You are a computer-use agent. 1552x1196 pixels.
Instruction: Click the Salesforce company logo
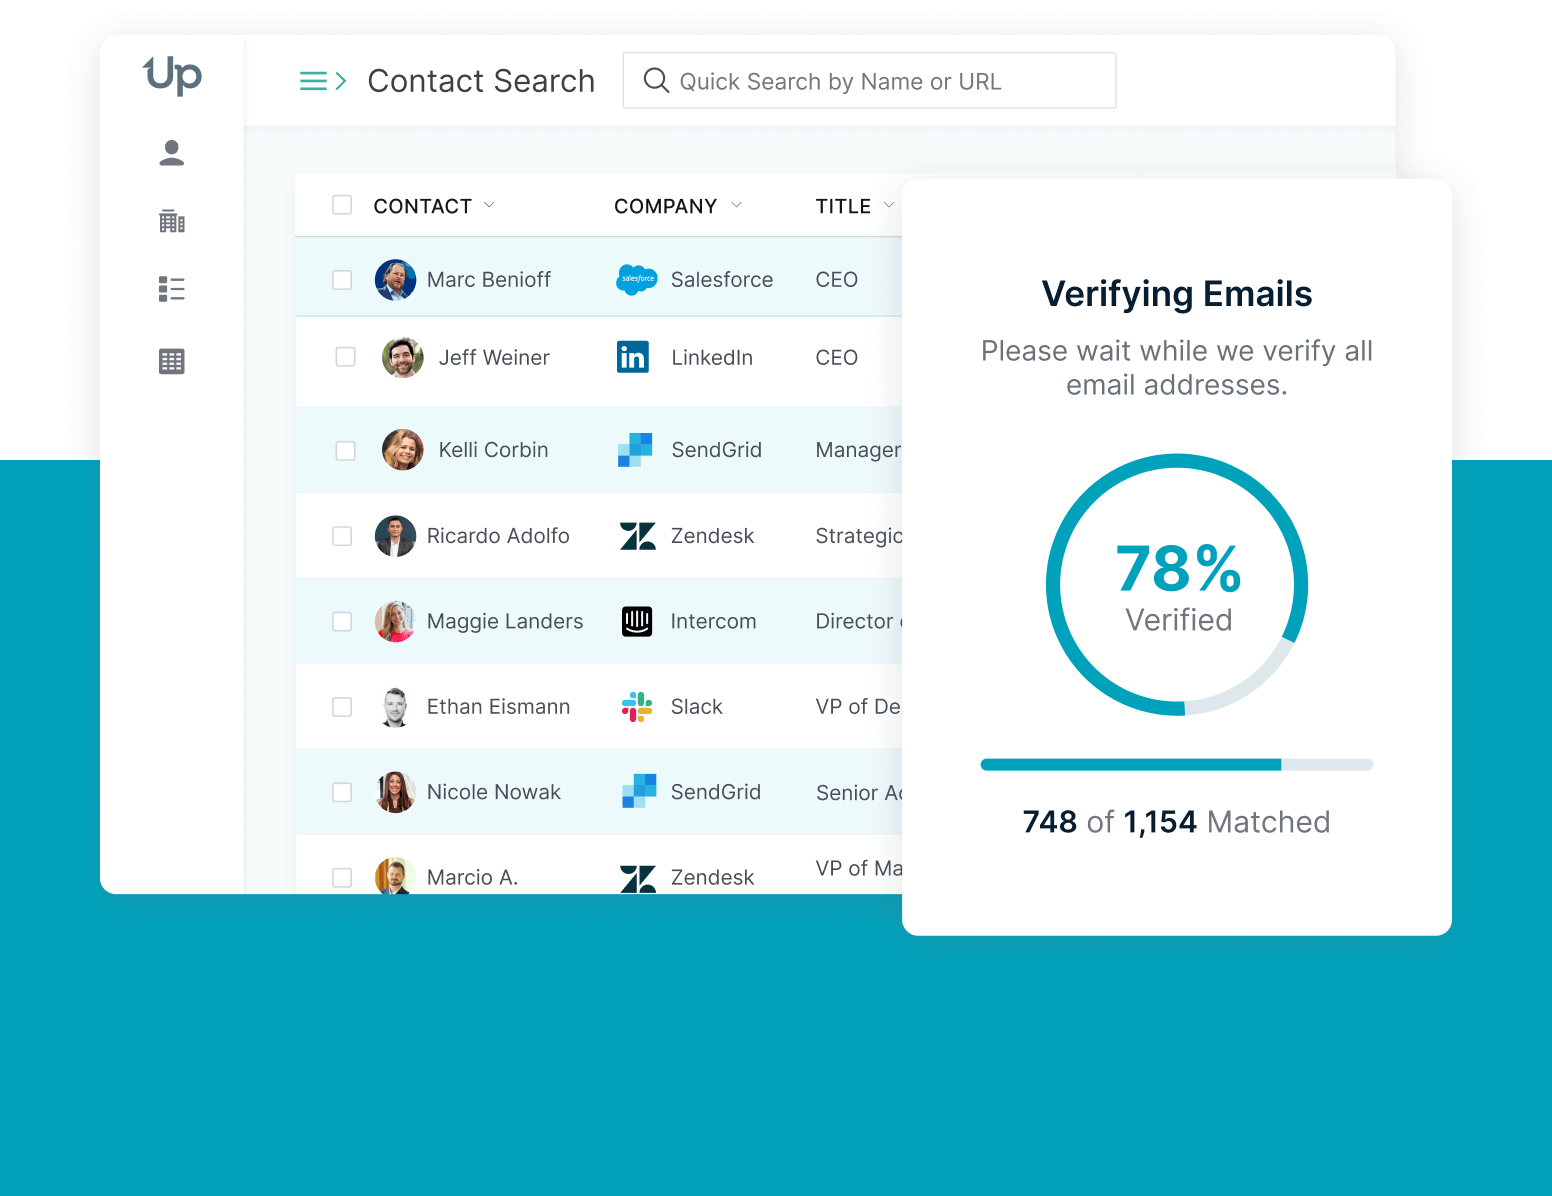coord(637,279)
